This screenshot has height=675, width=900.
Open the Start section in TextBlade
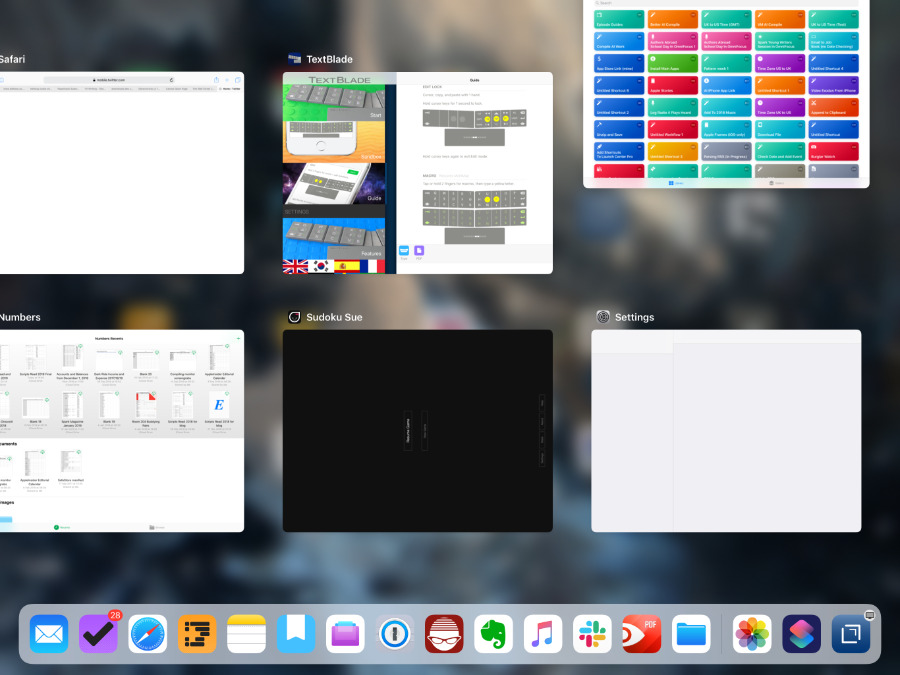point(334,103)
